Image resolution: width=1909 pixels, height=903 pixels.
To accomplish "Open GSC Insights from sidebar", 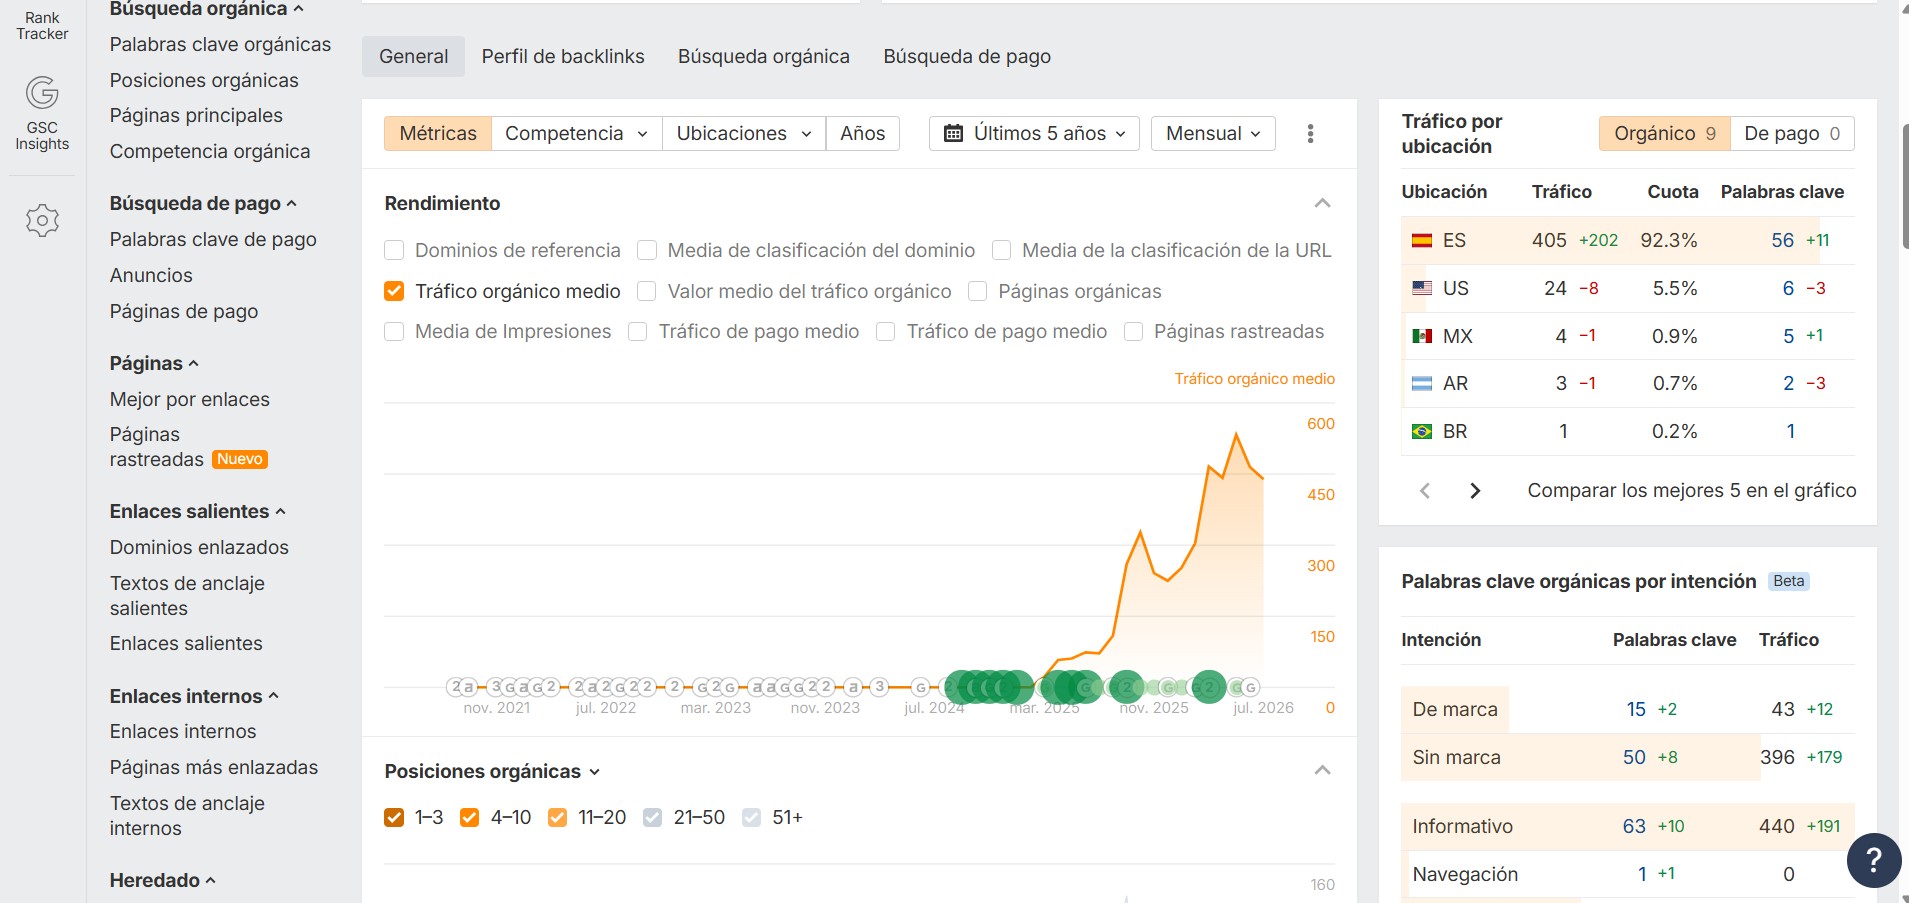I will tap(42, 113).
